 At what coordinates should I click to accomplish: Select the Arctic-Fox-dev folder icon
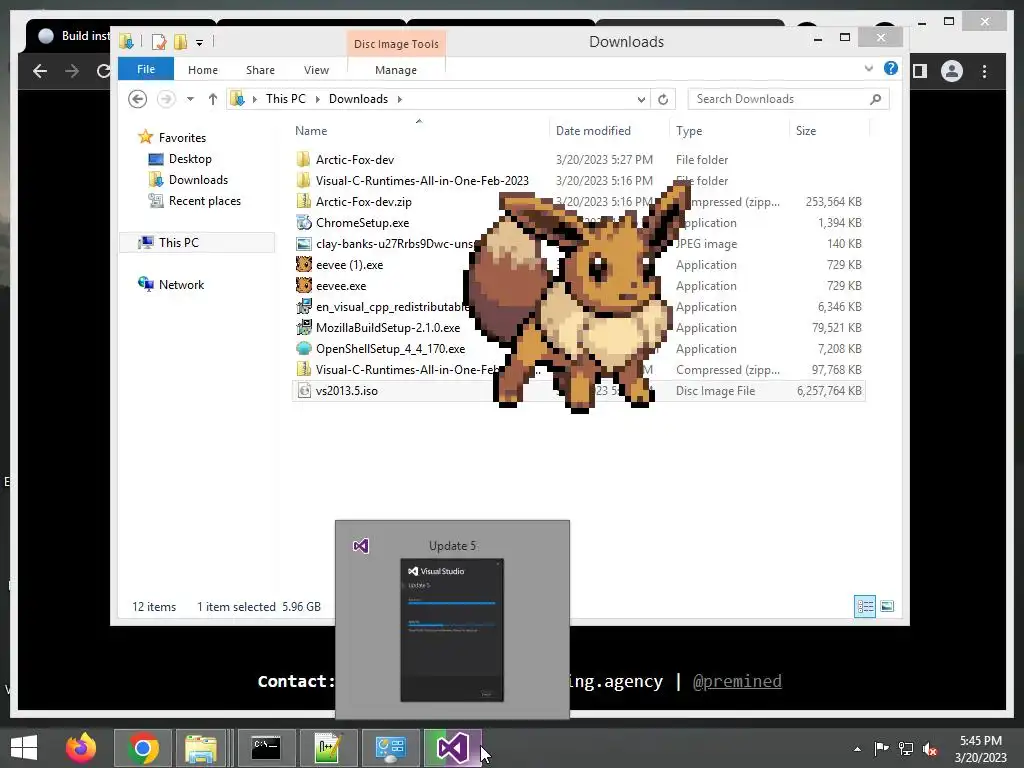pos(304,159)
